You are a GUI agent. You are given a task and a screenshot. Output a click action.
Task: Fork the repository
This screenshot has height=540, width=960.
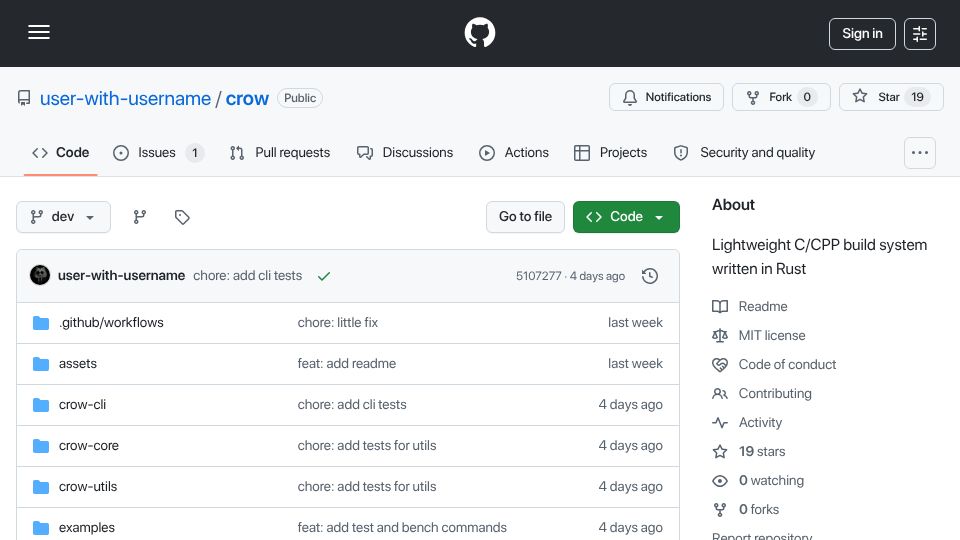point(781,97)
